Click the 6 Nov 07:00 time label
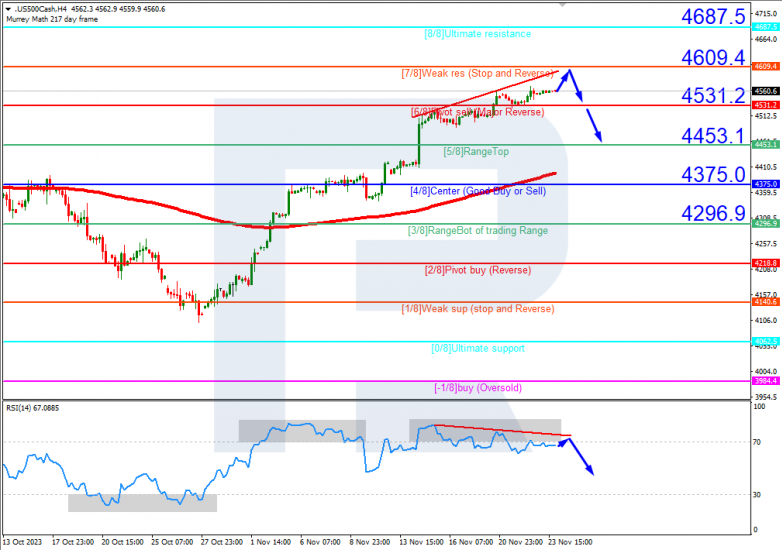 pyautogui.click(x=320, y=542)
